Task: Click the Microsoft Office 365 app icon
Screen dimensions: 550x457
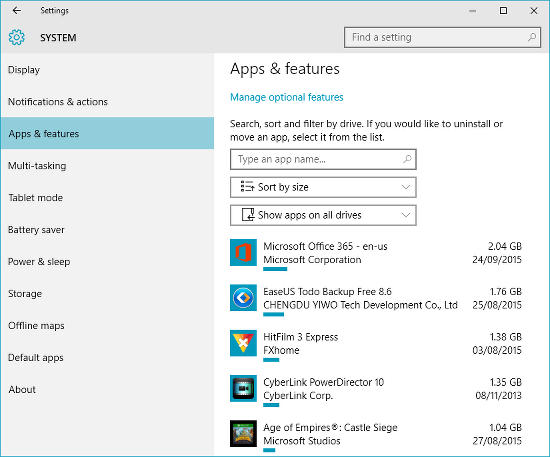Action: point(243,253)
